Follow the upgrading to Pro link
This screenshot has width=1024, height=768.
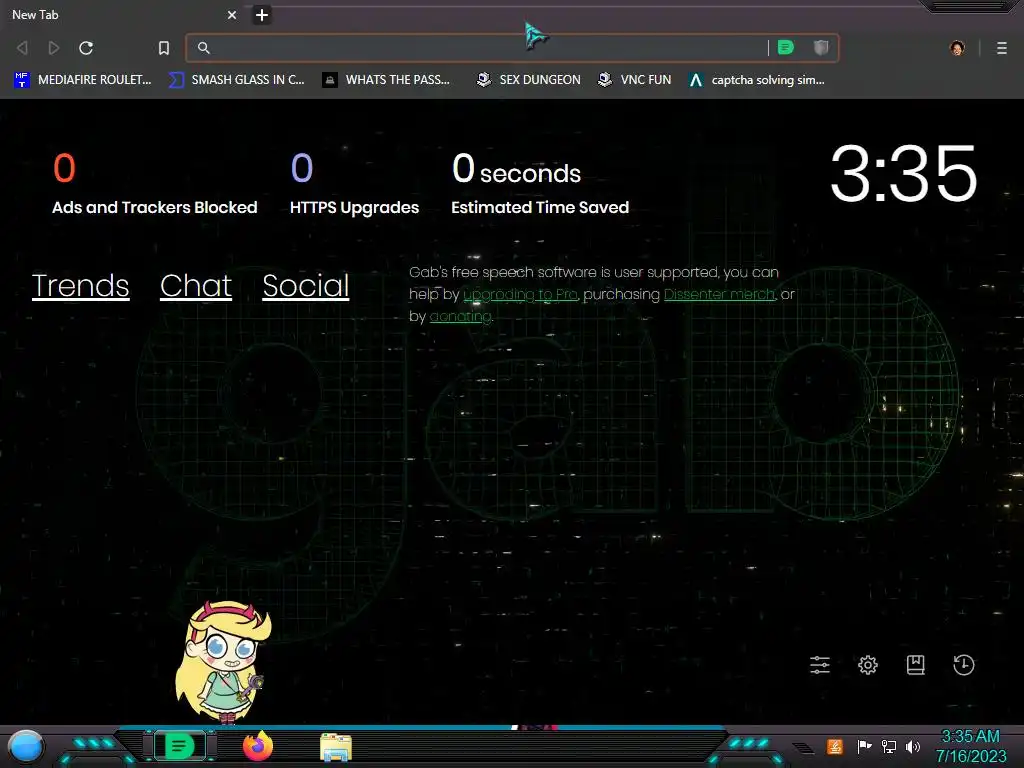(x=520, y=295)
